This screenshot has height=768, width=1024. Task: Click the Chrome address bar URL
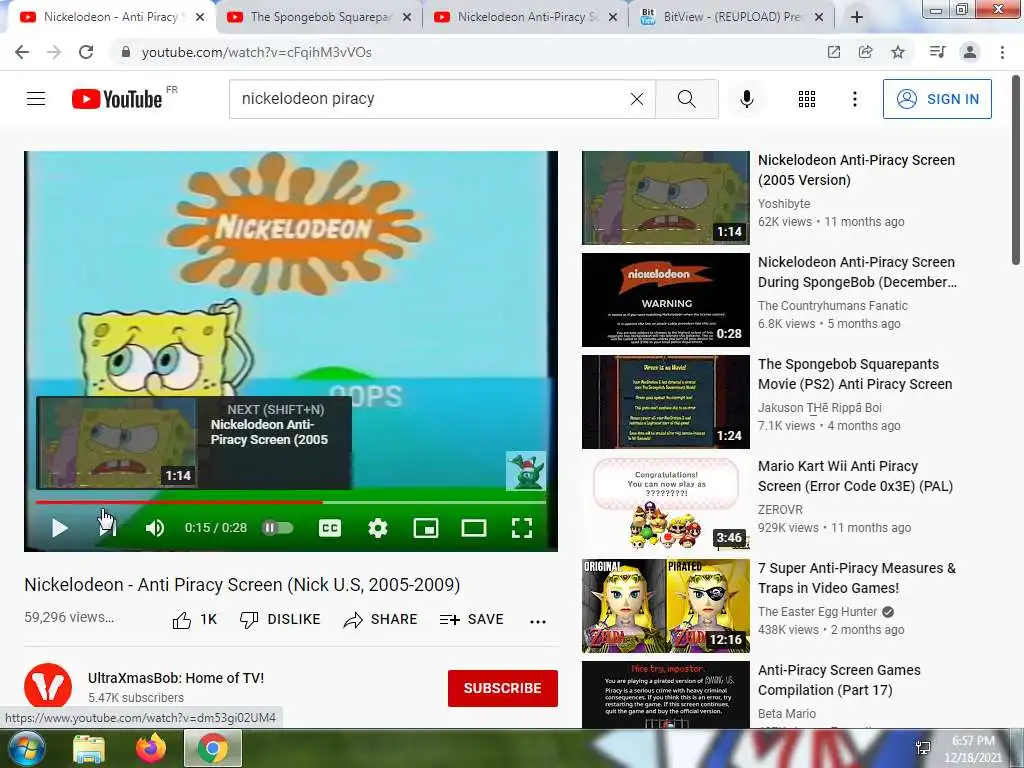coord(257,52)
